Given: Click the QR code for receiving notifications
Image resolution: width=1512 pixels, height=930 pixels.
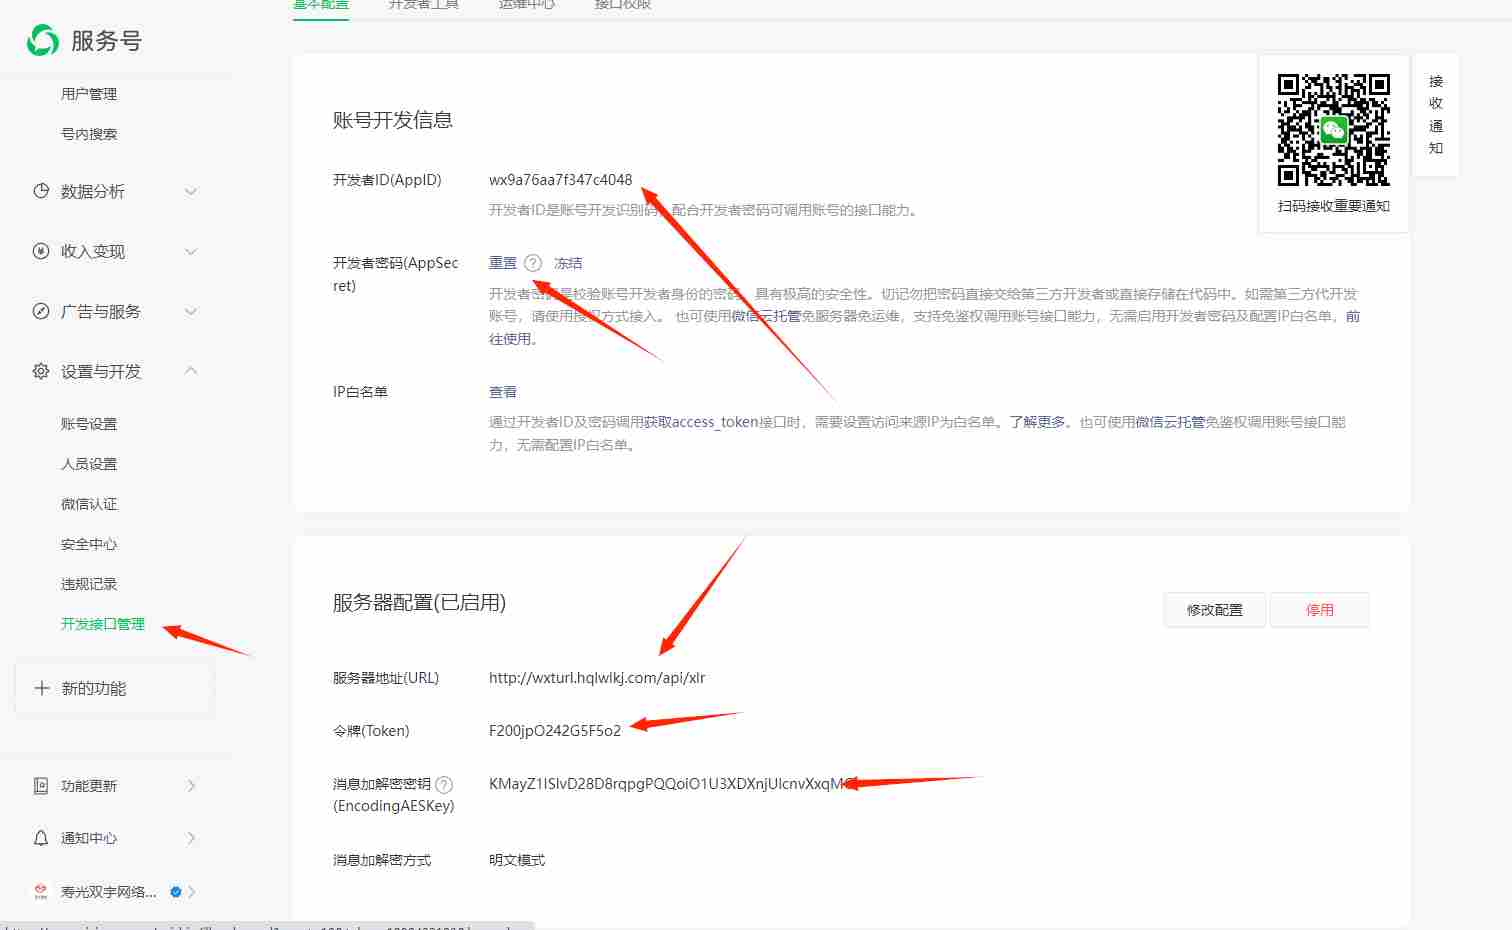Looking at the screenshot, I should (1333, 129).
